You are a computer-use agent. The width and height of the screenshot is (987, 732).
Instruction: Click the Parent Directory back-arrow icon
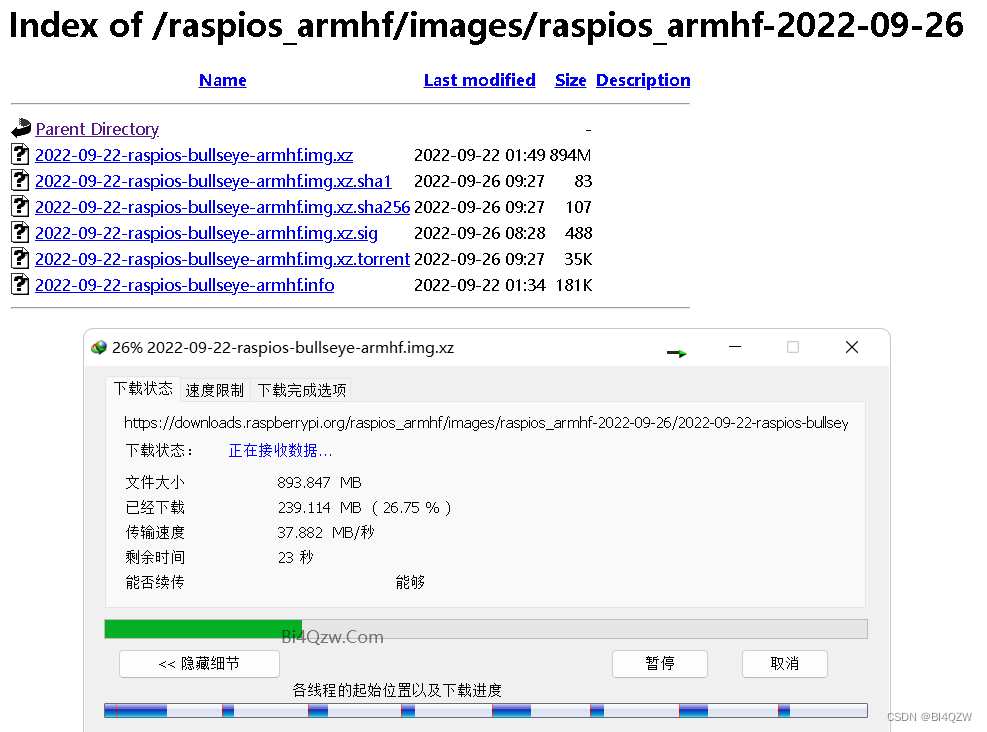click(21, 128)
